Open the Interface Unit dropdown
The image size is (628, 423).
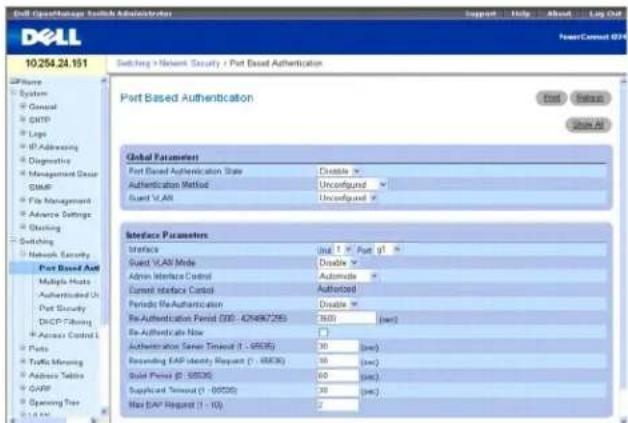(343, 250)
